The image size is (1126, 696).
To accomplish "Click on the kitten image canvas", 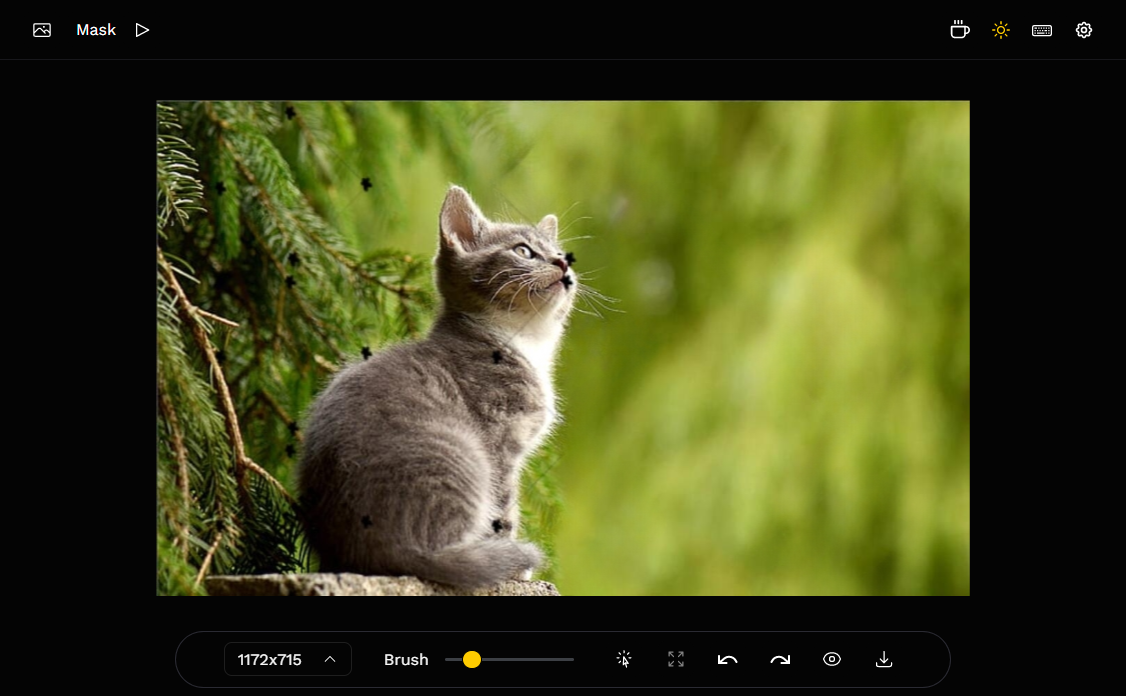I will [x=563, y=348].
